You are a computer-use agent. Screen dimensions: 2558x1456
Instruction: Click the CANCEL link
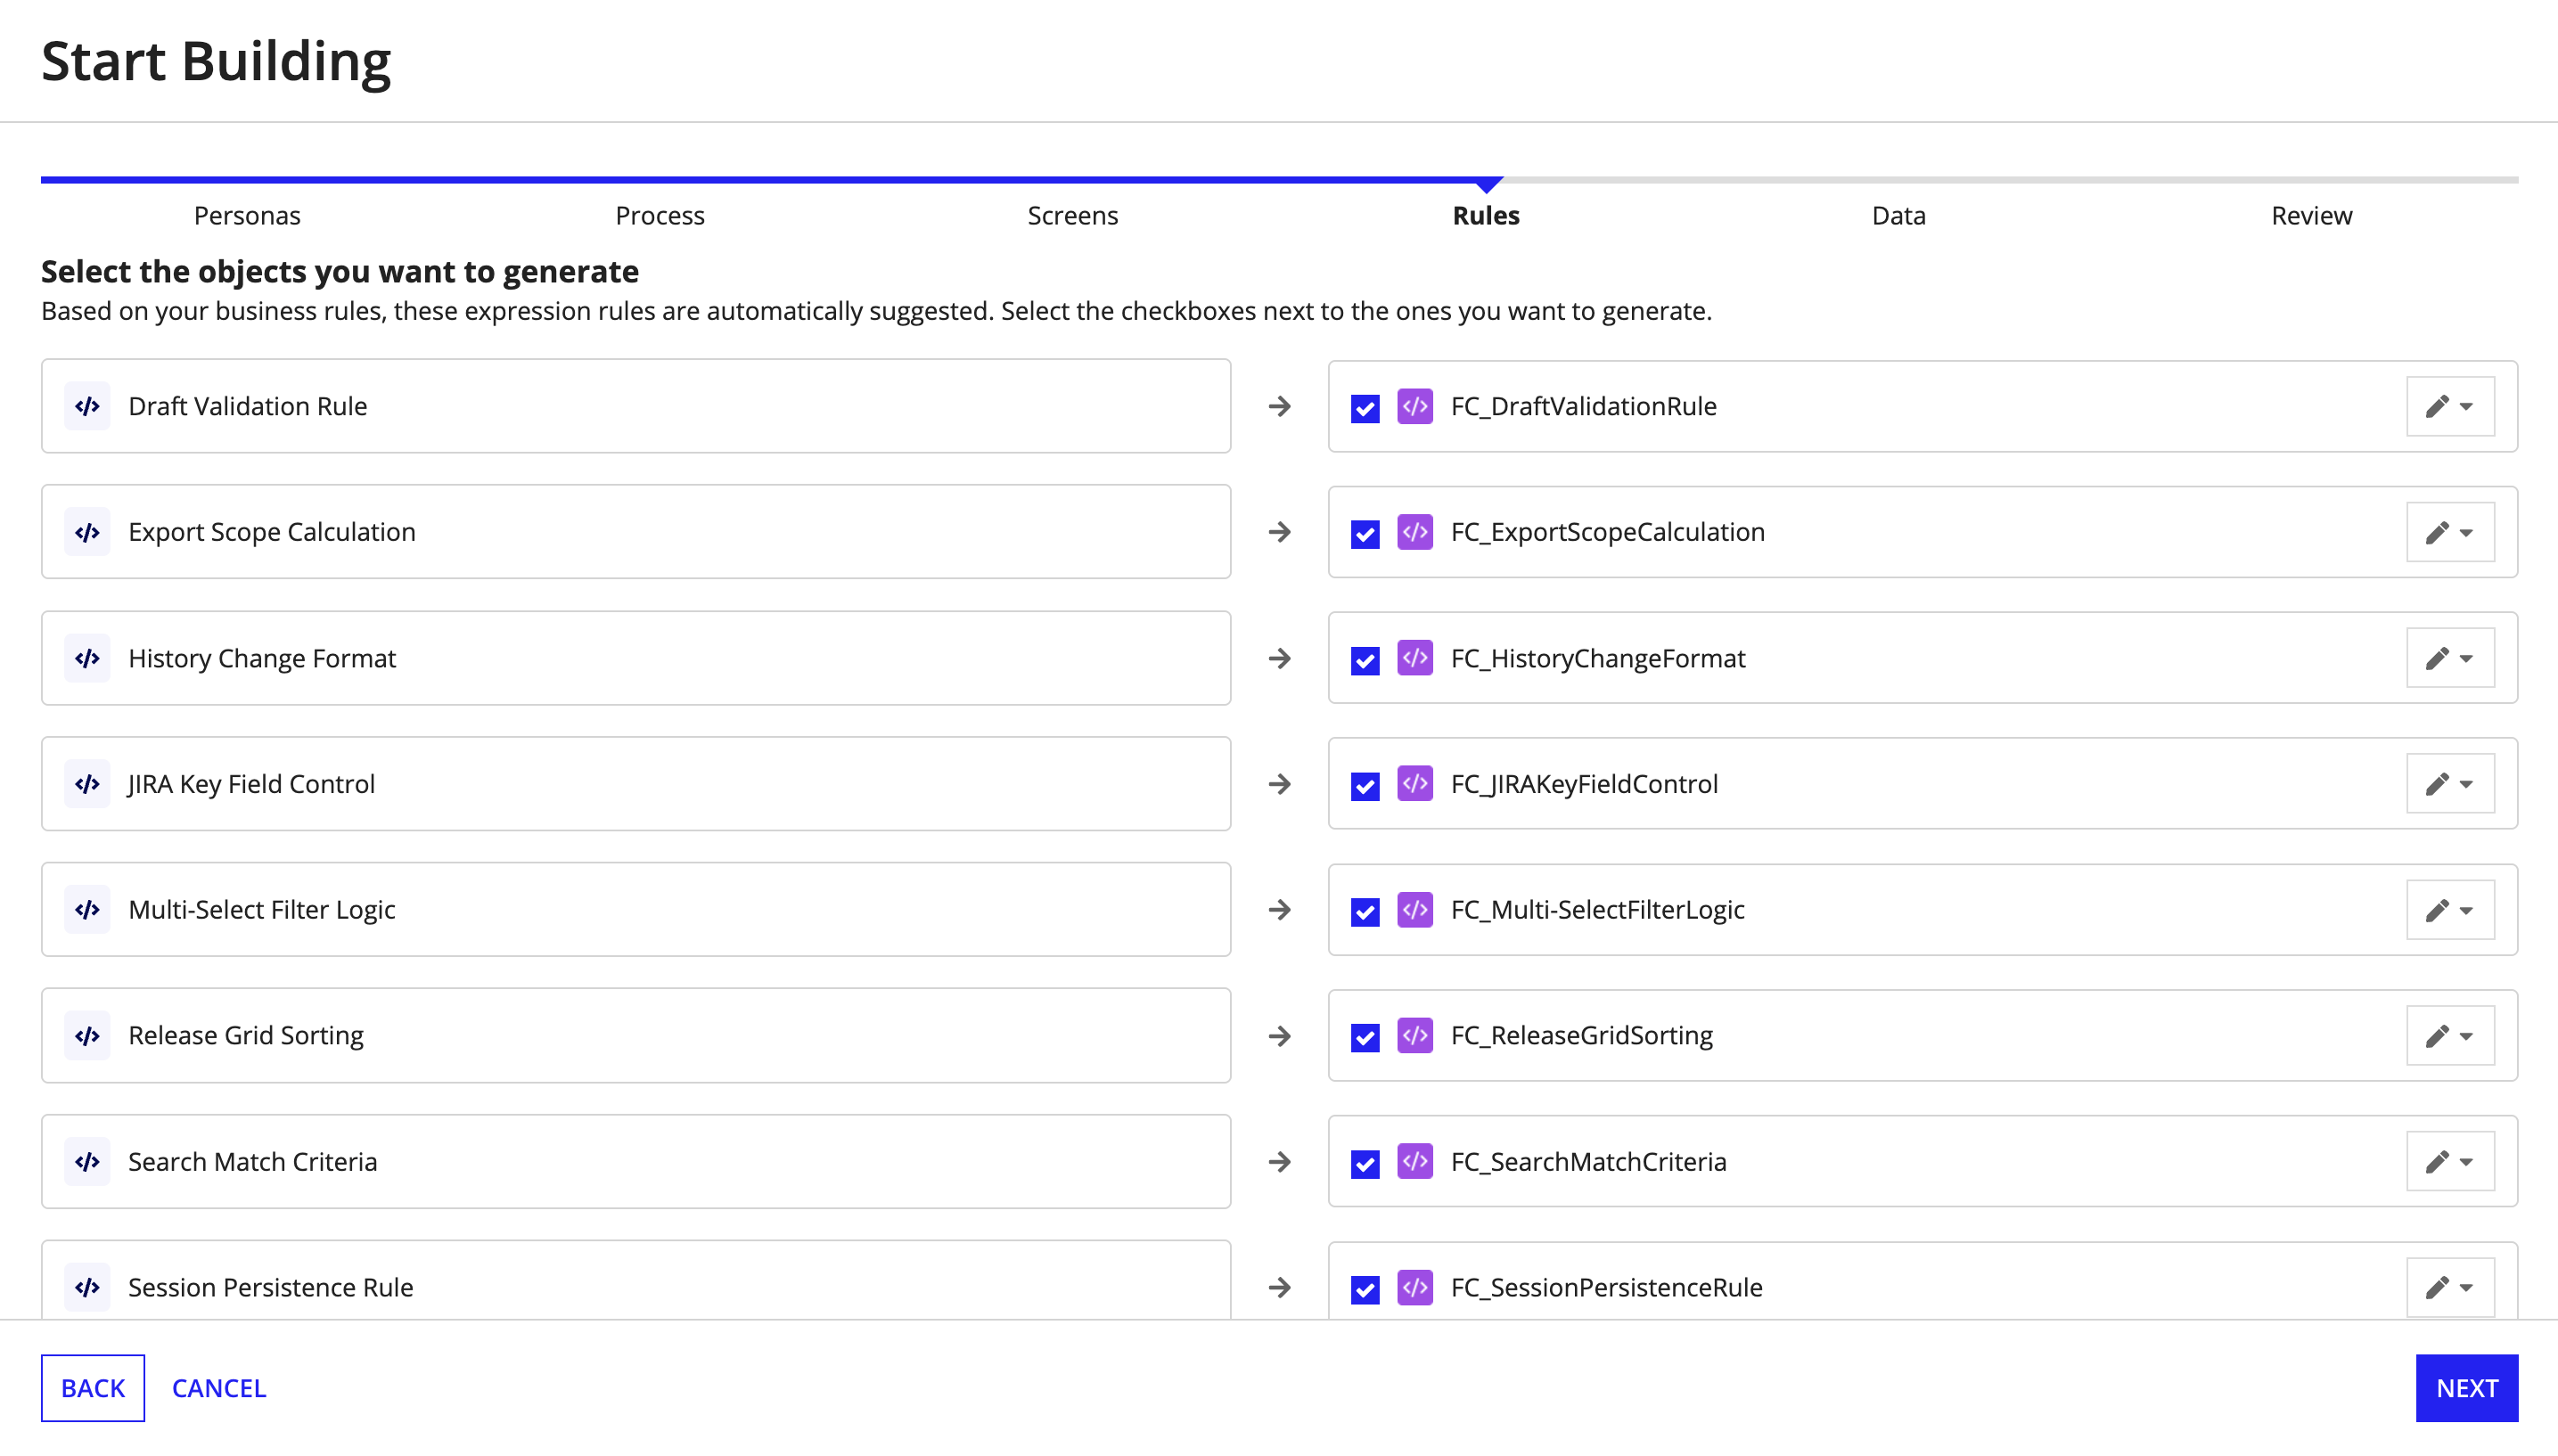tap(219, 1388)
